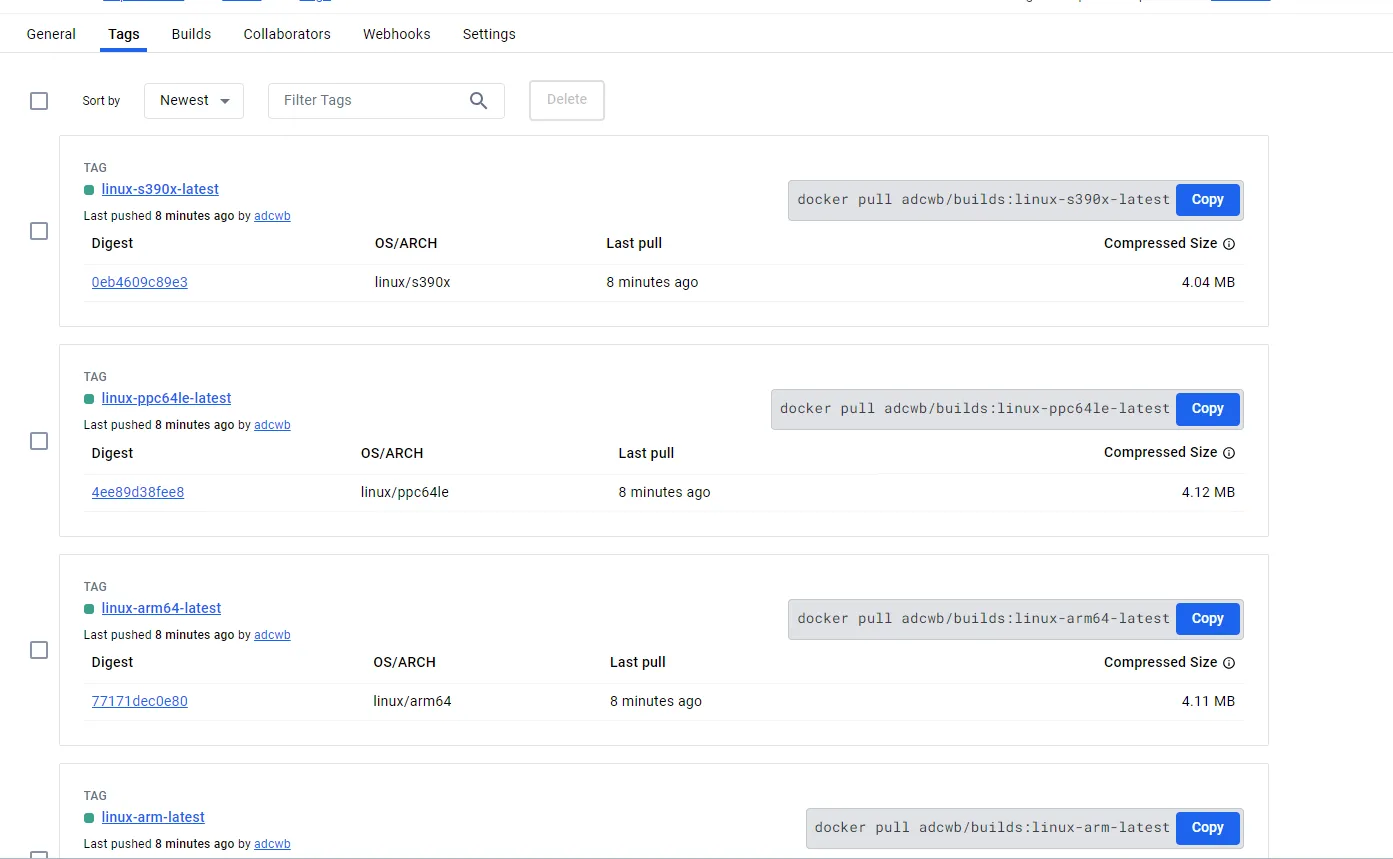The width and height of the screenshot is (1393, 859).
Task: Open digest 77171dec0e80
Action: click(x=139, y=701)
